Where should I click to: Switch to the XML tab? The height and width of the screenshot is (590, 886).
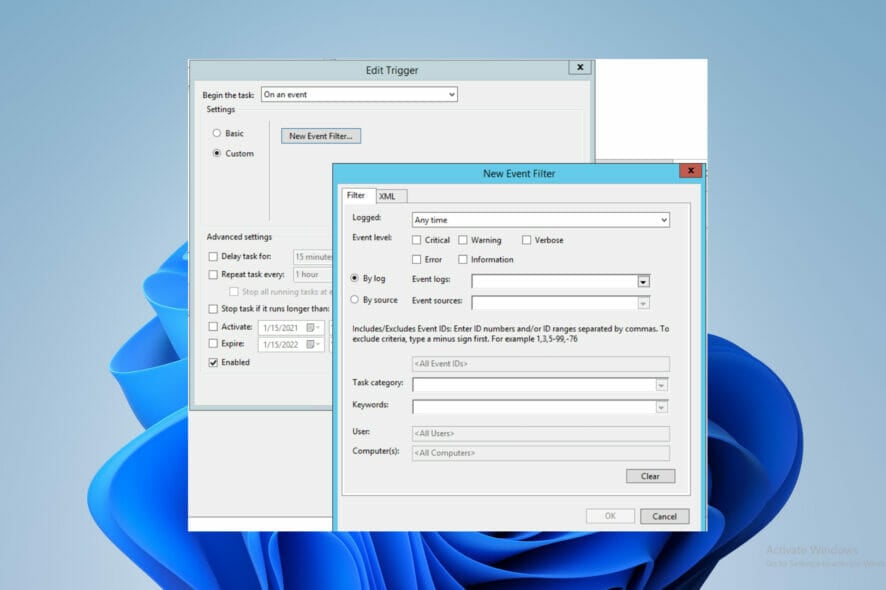click(387, 196)
